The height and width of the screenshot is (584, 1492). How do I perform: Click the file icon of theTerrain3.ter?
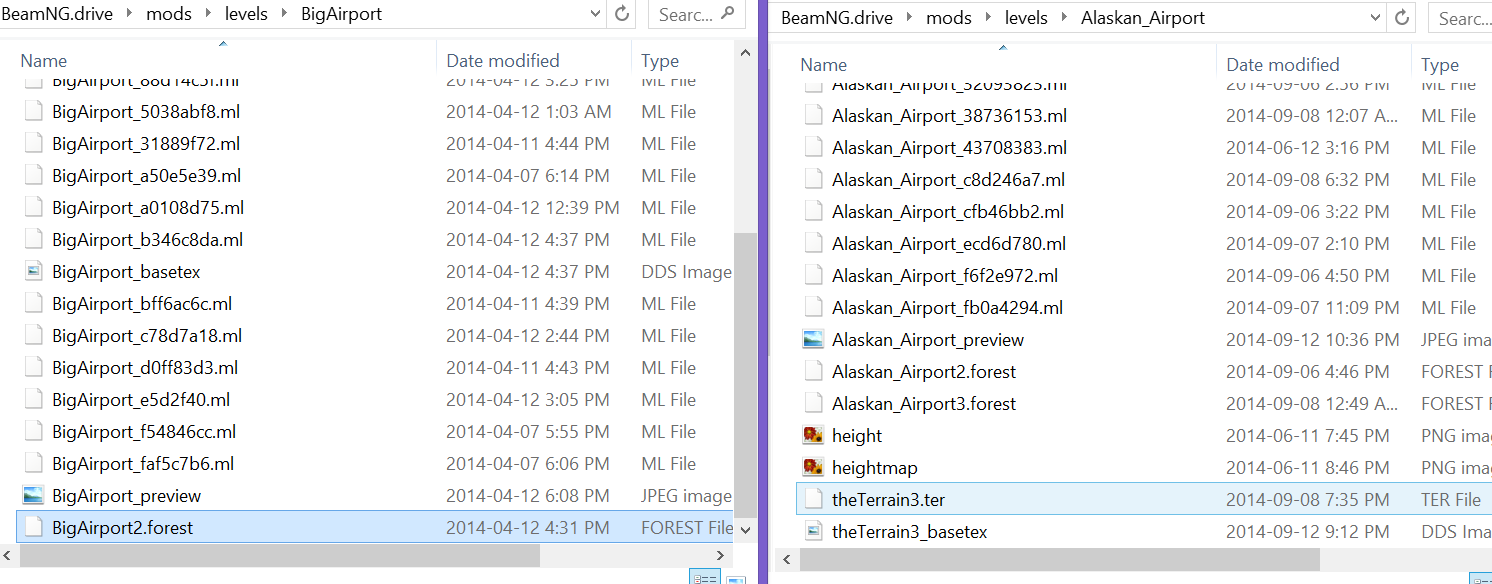tap(813, 499)
